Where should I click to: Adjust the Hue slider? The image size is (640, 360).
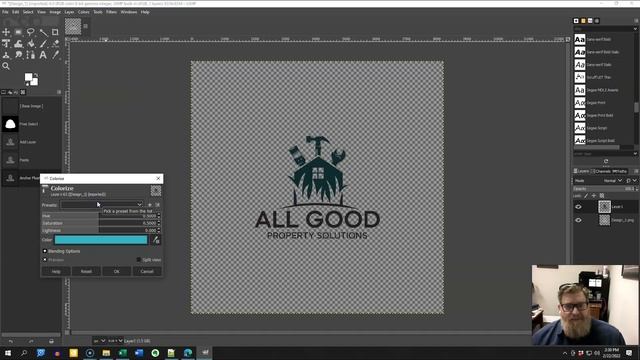99,216
